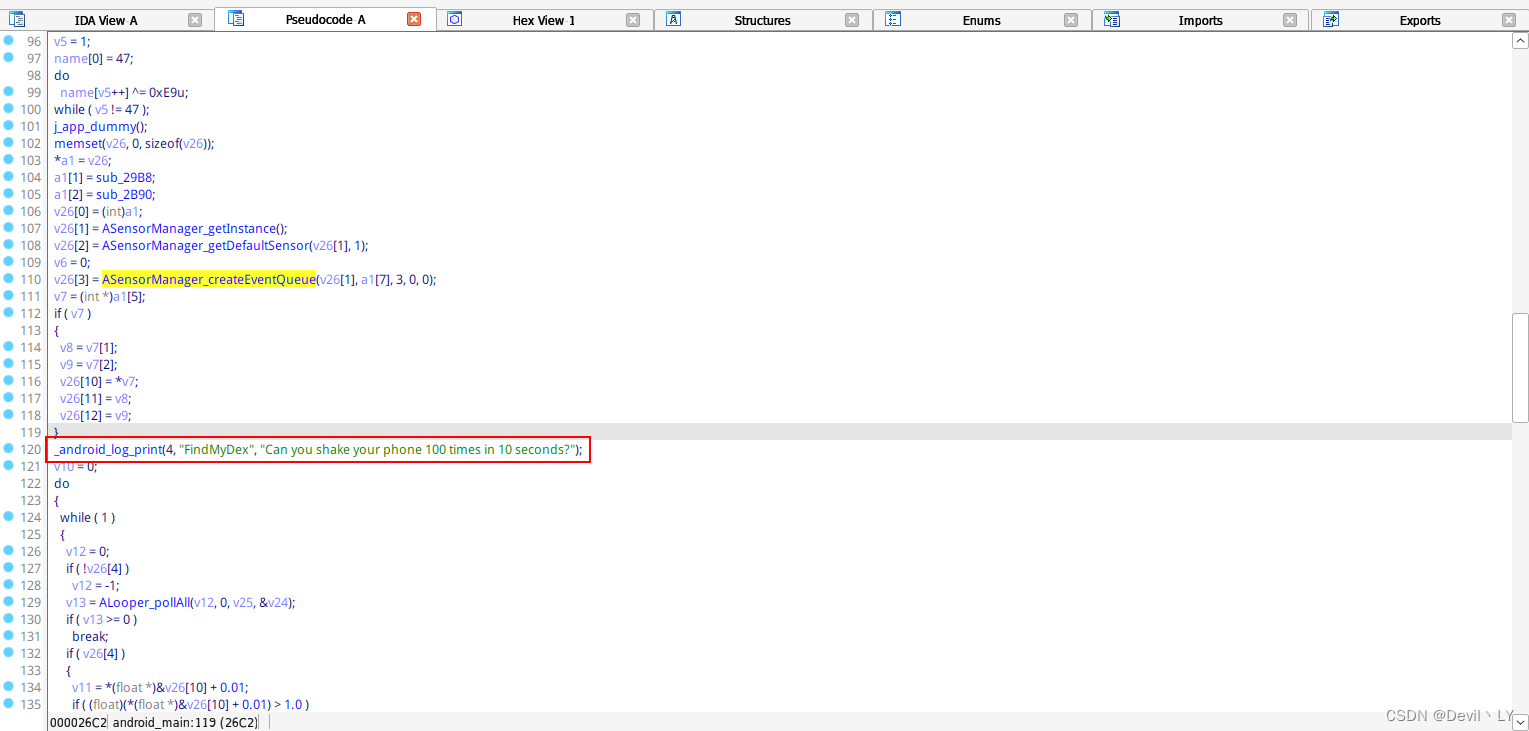The width and height of the screenshot is (1529, 731).
Task: Click the IDA View A tab icon
Action: pos(17,19)
